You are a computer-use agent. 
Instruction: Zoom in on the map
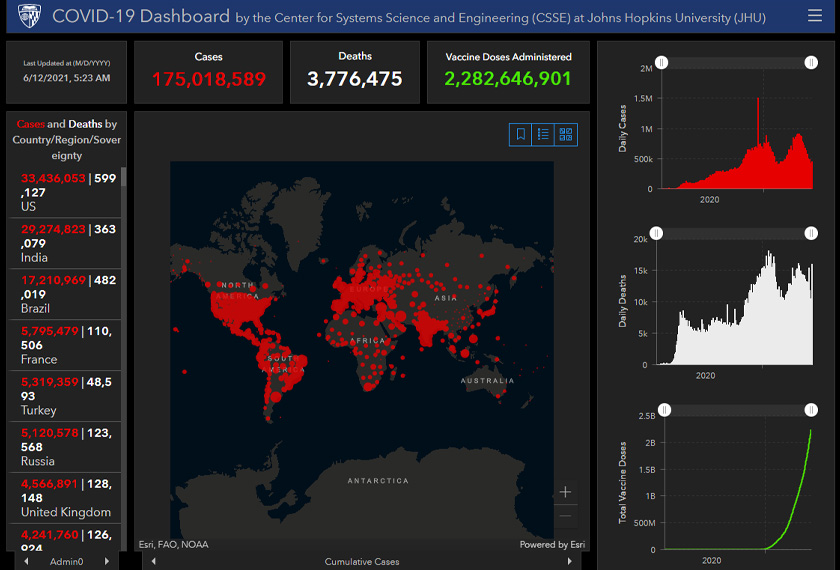tap(566, 492)
